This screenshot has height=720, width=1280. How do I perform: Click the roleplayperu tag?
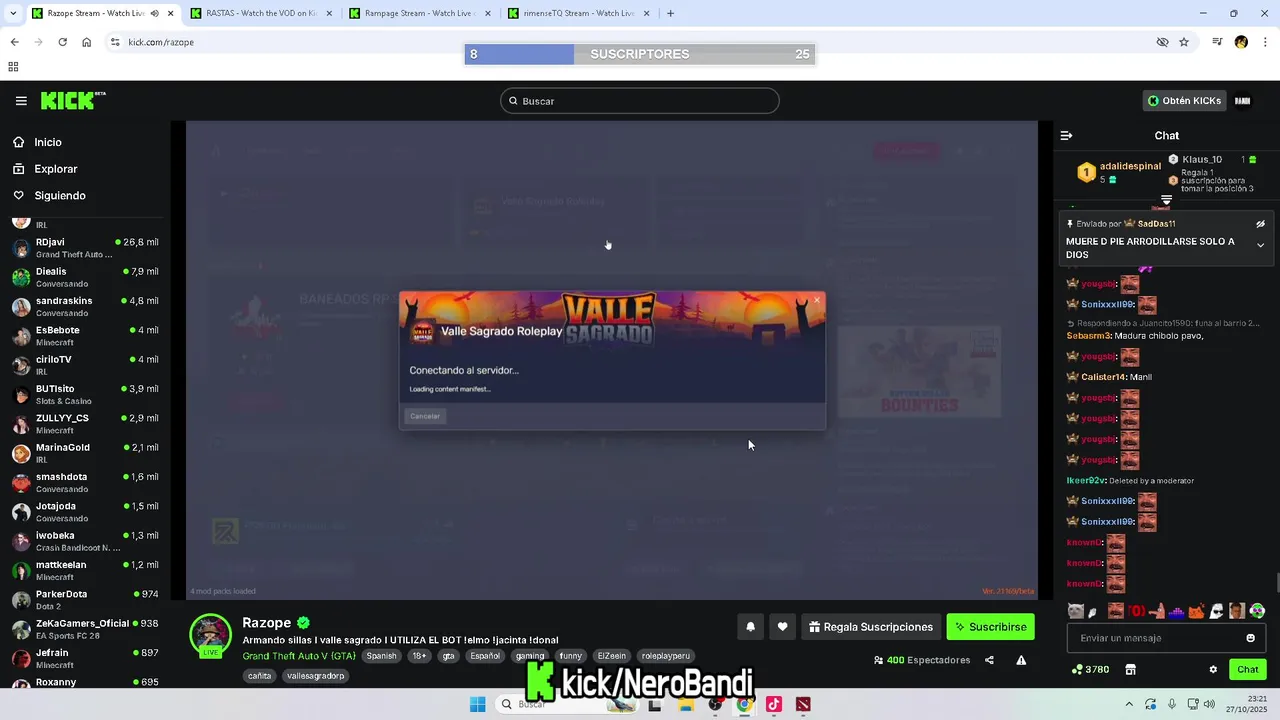pyautogui.click(x=666, y=656)
